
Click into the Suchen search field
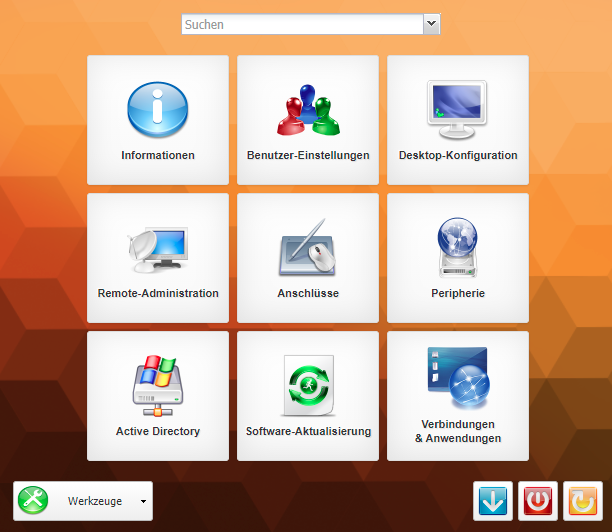[301, 24]
